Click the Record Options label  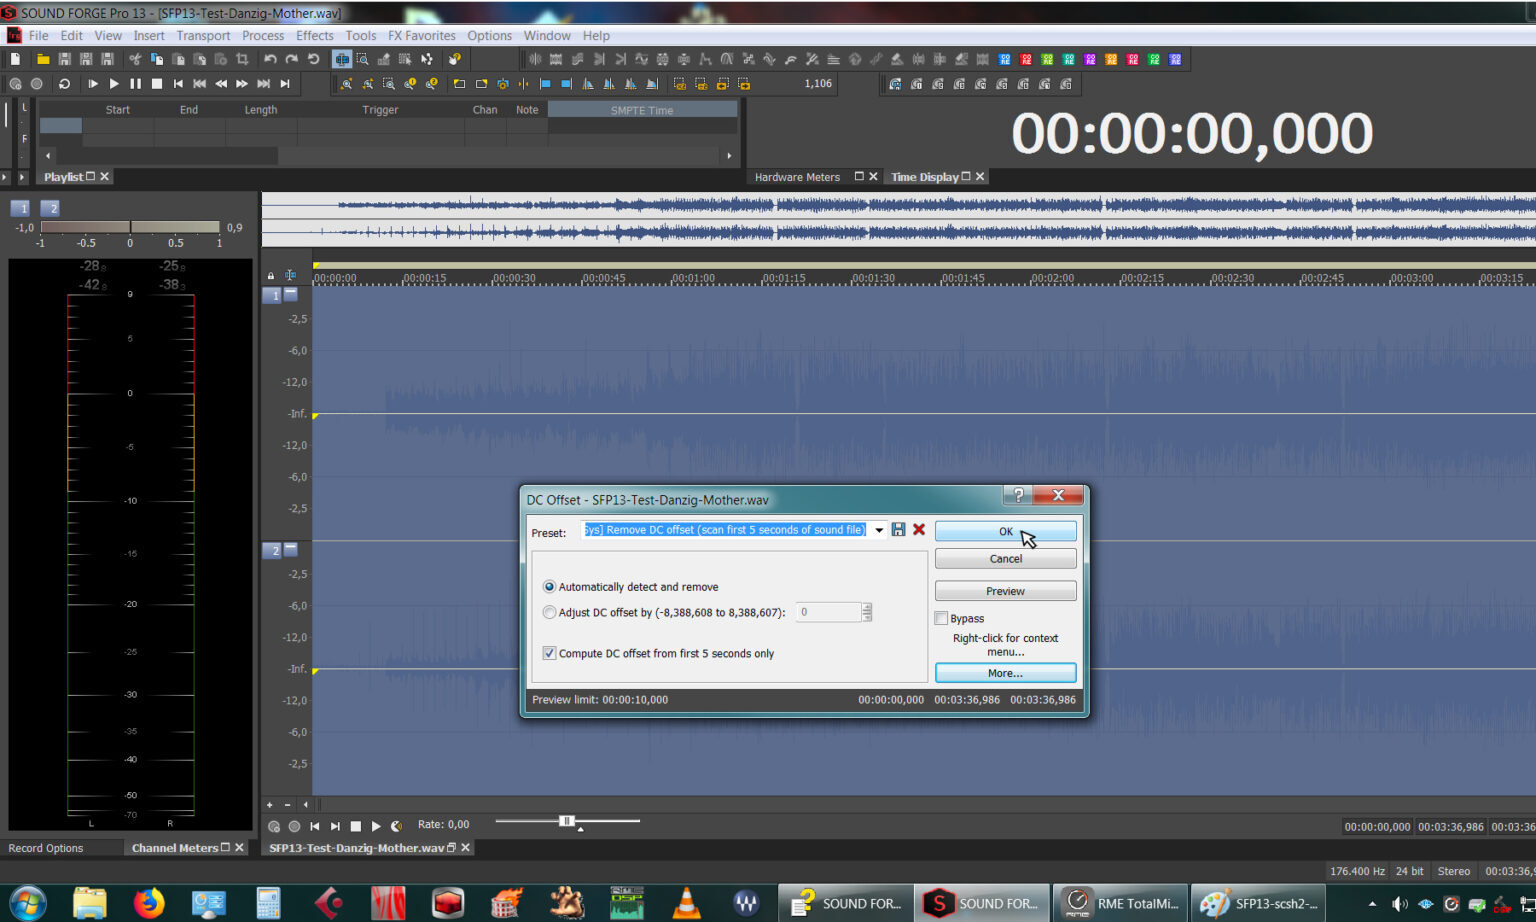(46, 848)
